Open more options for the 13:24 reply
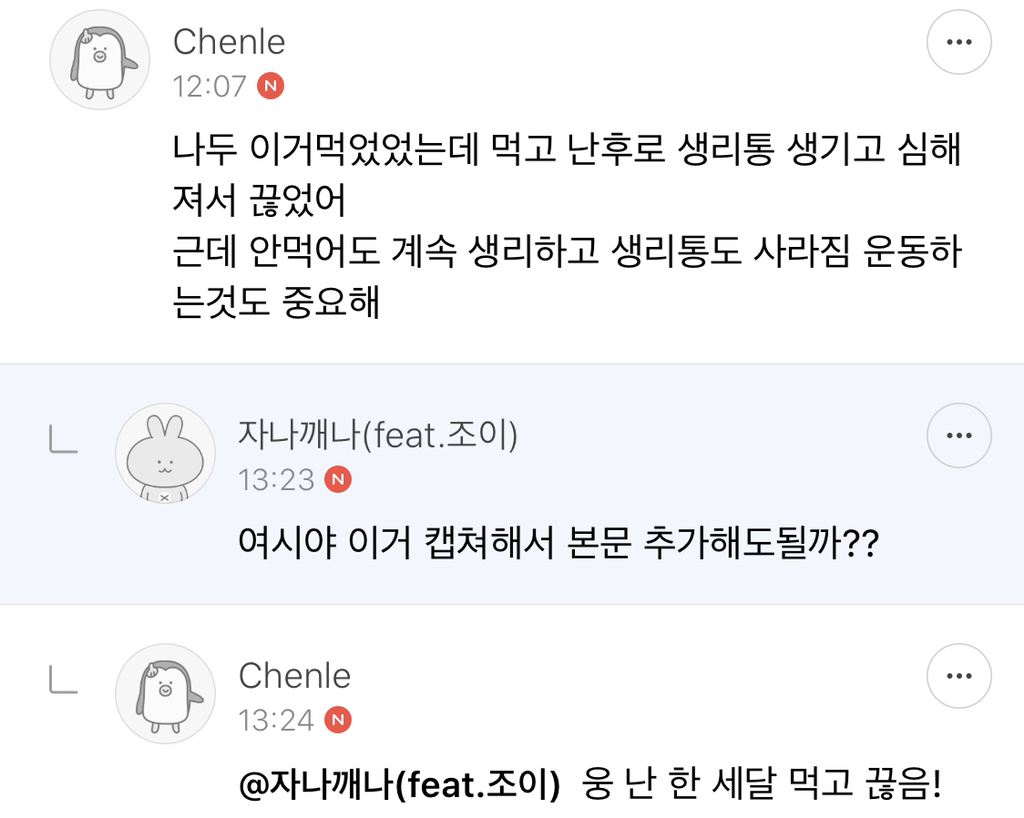Screen dimensions: 1024x818 pyautogui.click(x=959, y=676)
